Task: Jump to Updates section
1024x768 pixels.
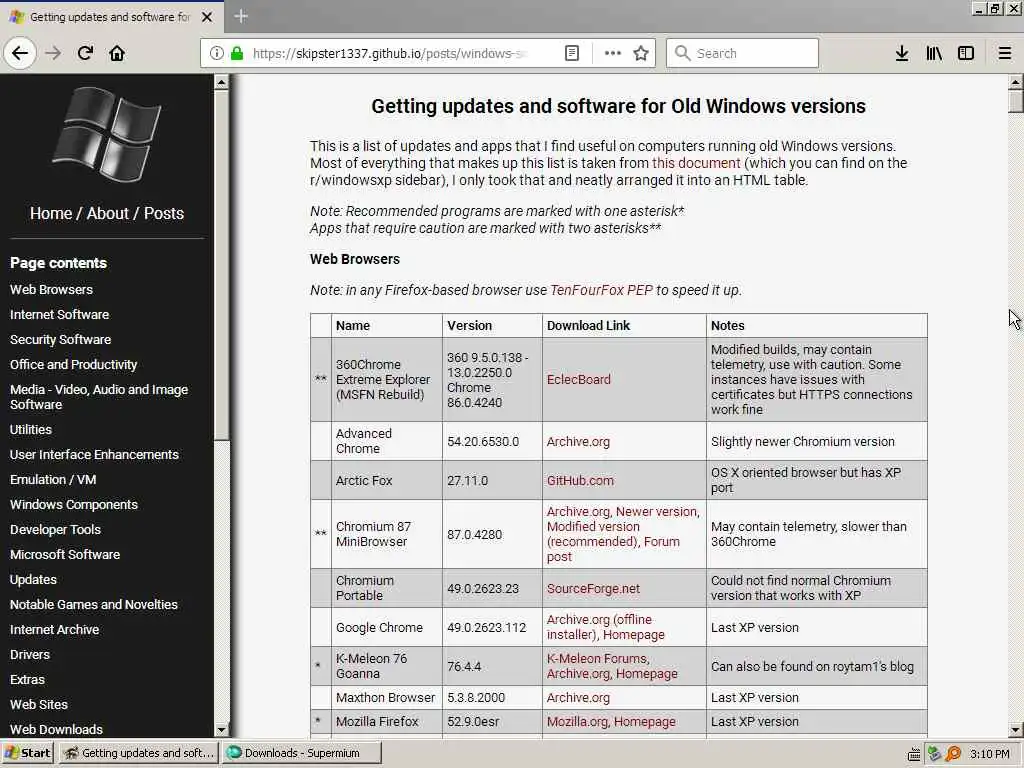Action: pos(33,580)
